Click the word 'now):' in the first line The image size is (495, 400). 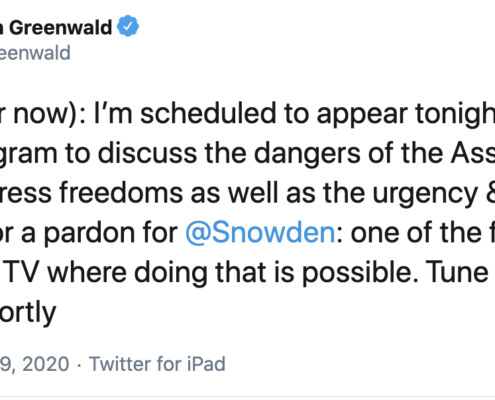click(49, 115)
